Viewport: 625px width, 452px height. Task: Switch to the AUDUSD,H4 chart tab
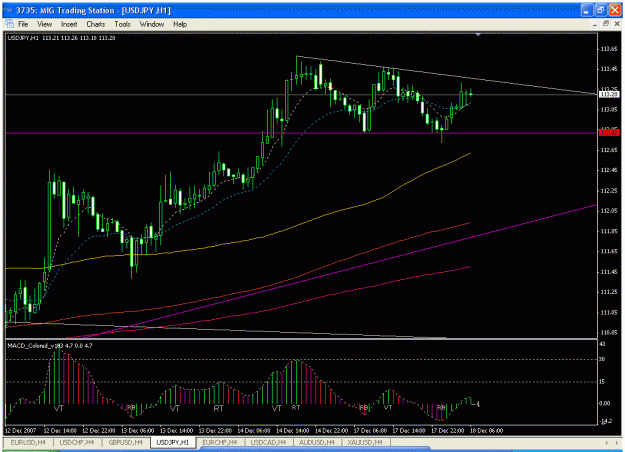pyautogui.click(x=317, y=442)
